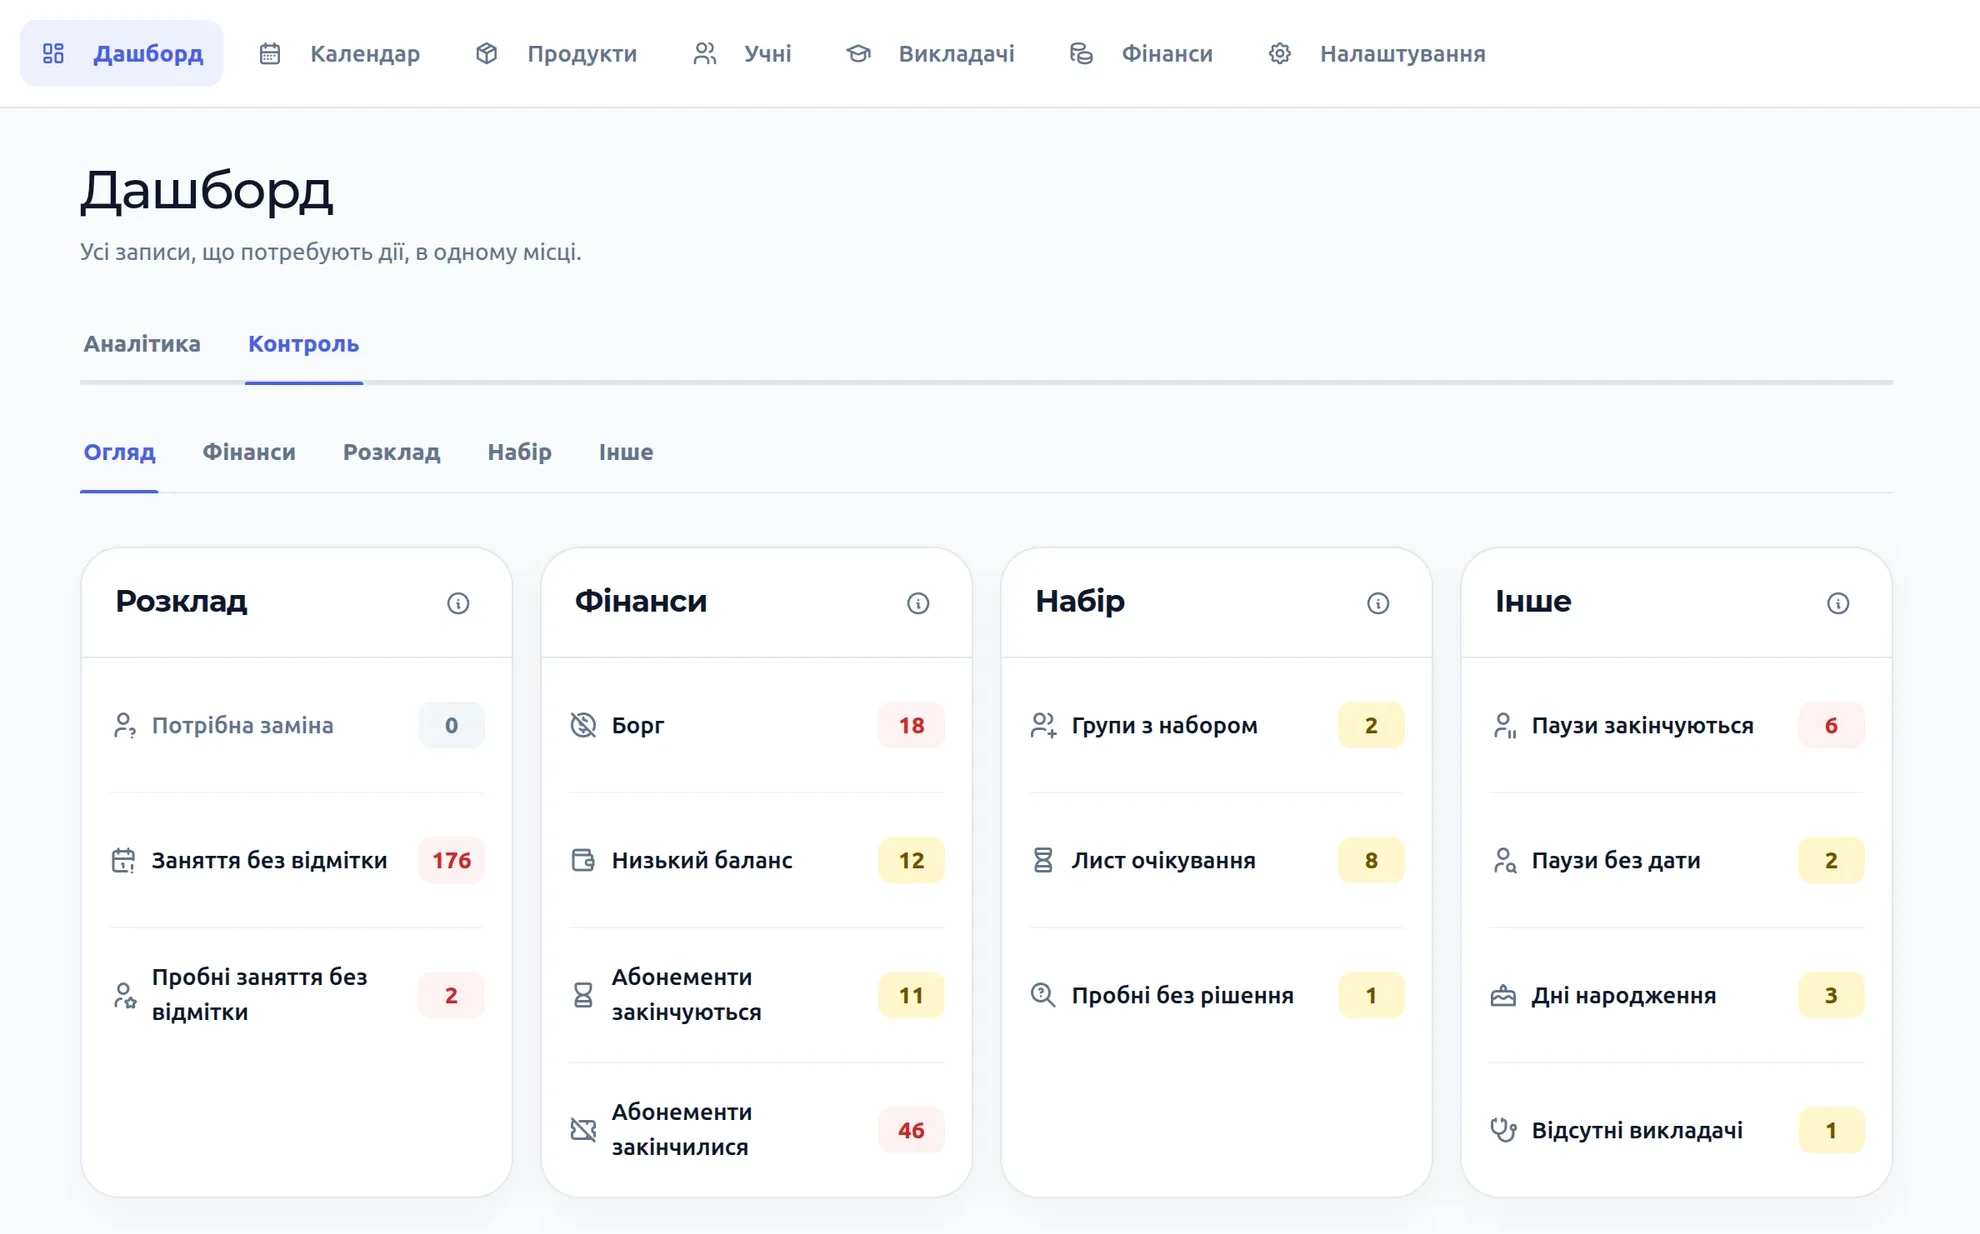Click the Налаштування gear icon
1980x1234 pixels.
click(1280, 53)
